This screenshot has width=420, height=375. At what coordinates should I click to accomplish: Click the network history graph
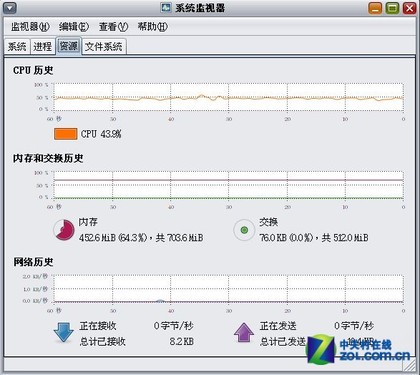point(229,289)
